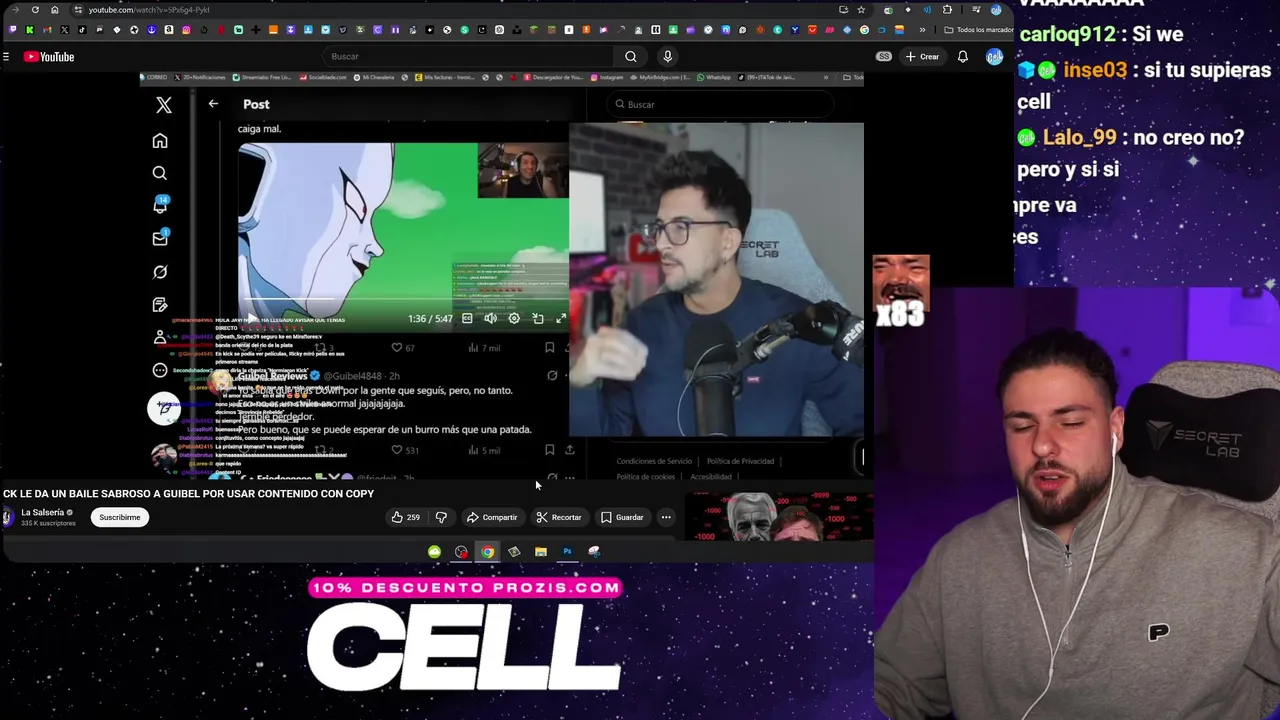Like the Guibel Reviews reply with 531 likes
This screenshot has width=1280, height=720.
404,451
